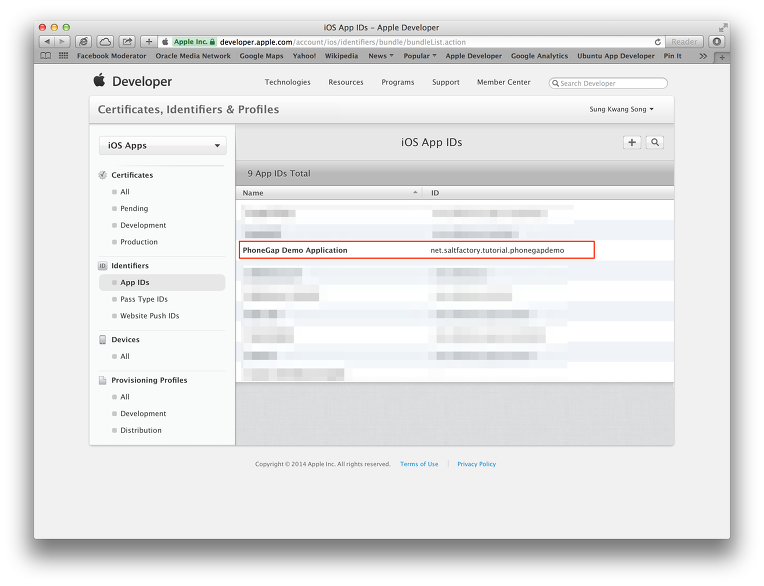Screen dimensions: 764x586
Task: Show Top Sites grid icon
Action: [x=63, y=56]
